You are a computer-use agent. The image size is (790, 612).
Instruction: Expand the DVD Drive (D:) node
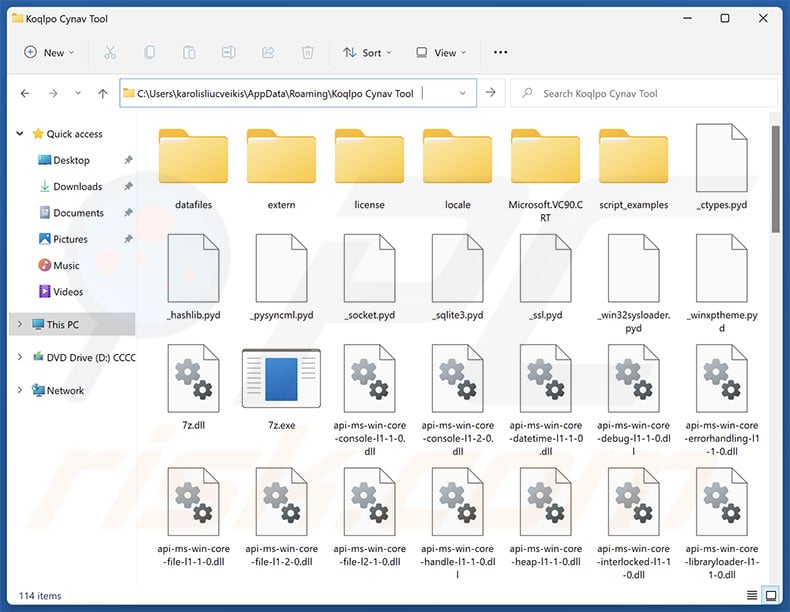20,357
